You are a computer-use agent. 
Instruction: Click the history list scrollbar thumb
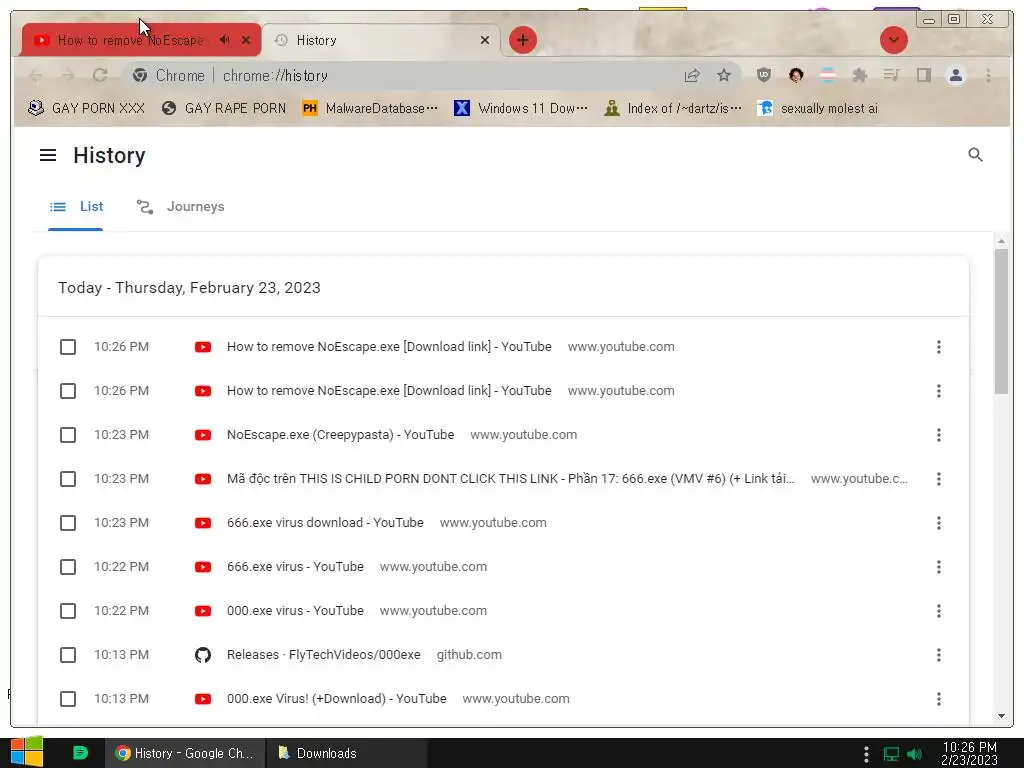(x=1000, y=321)
